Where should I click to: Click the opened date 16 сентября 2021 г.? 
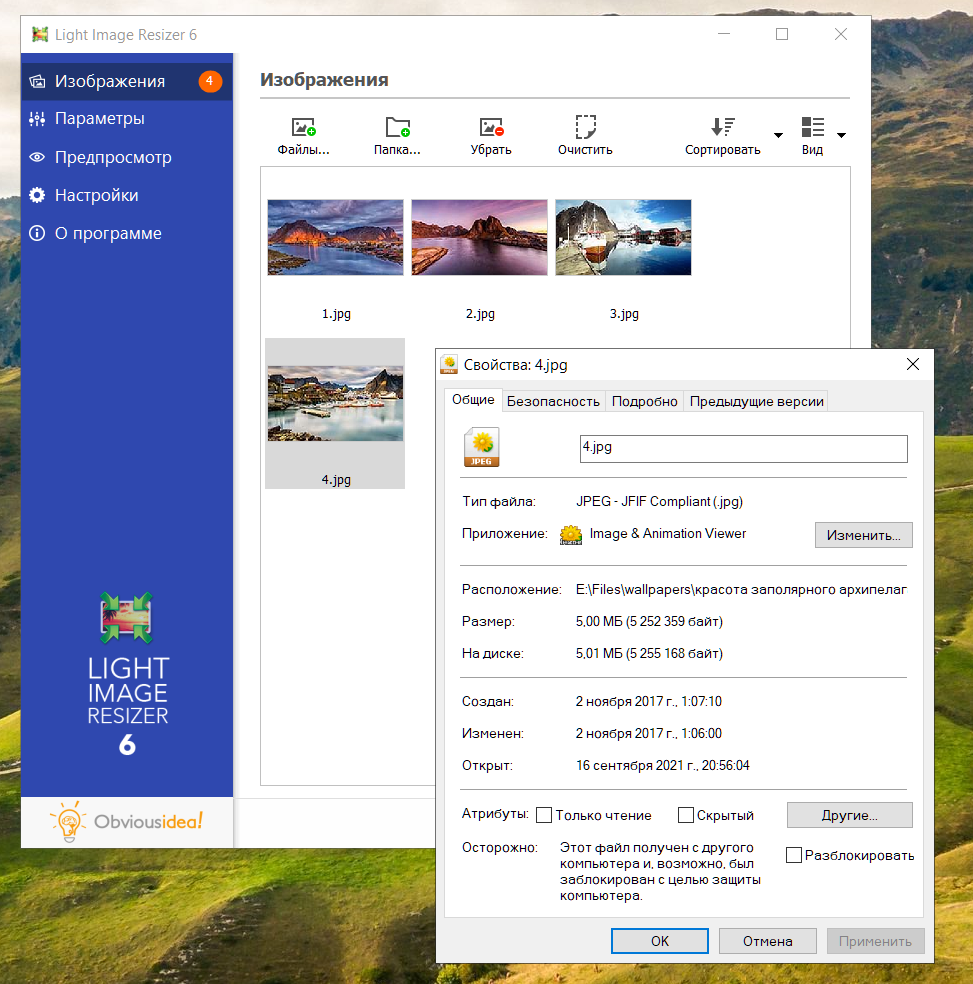point(662,765)
